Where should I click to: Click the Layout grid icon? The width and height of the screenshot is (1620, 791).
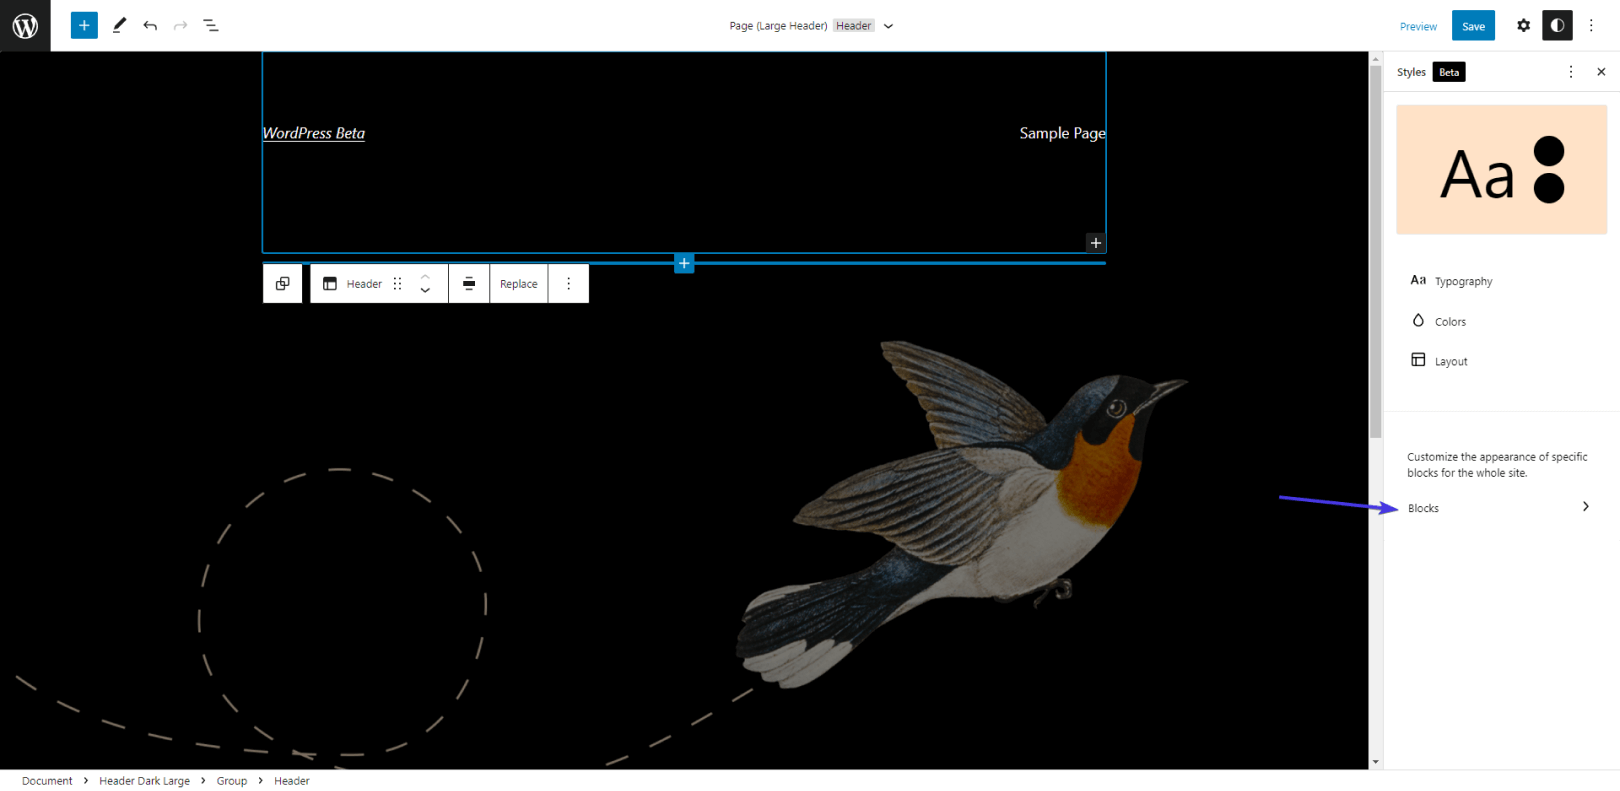click(1418, 360)
